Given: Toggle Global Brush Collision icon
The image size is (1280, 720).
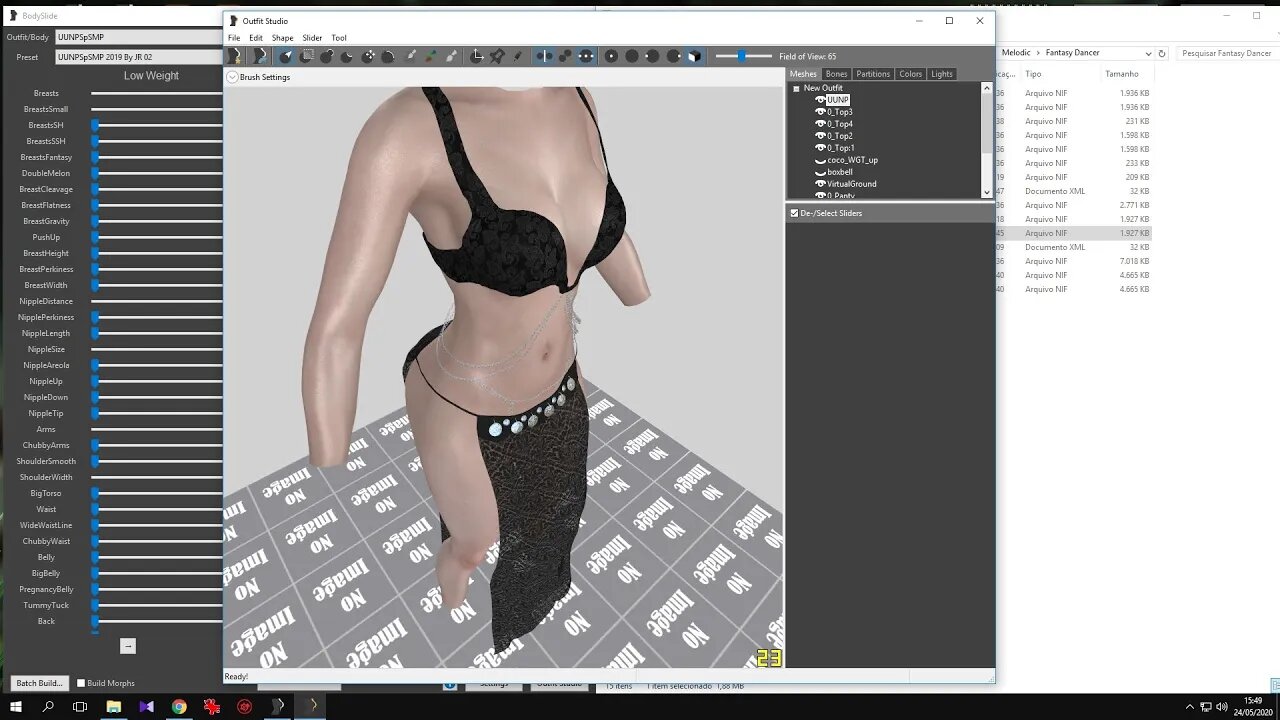Looking at the screenshot, I should pos(586,56).
